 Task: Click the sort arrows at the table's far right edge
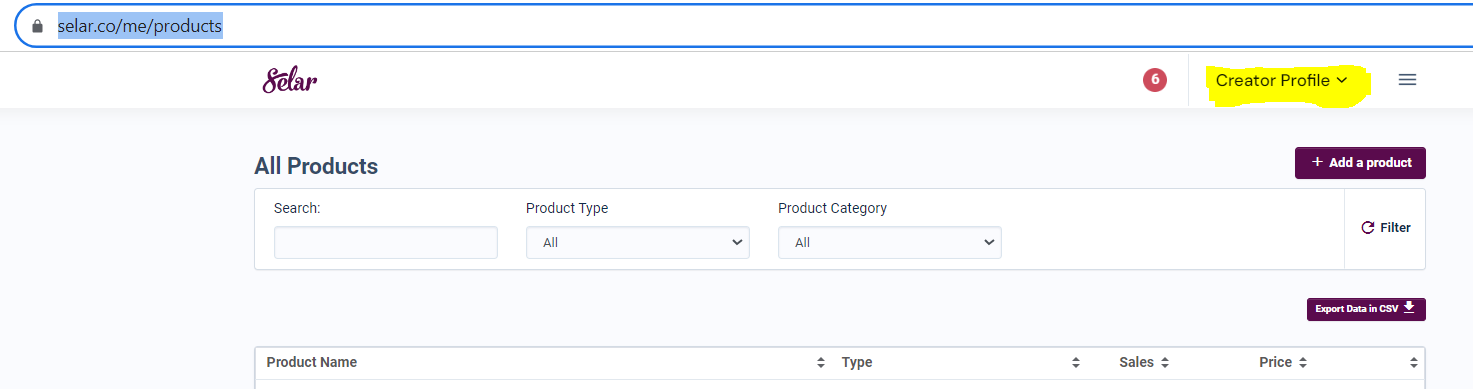coord(1414,362)
